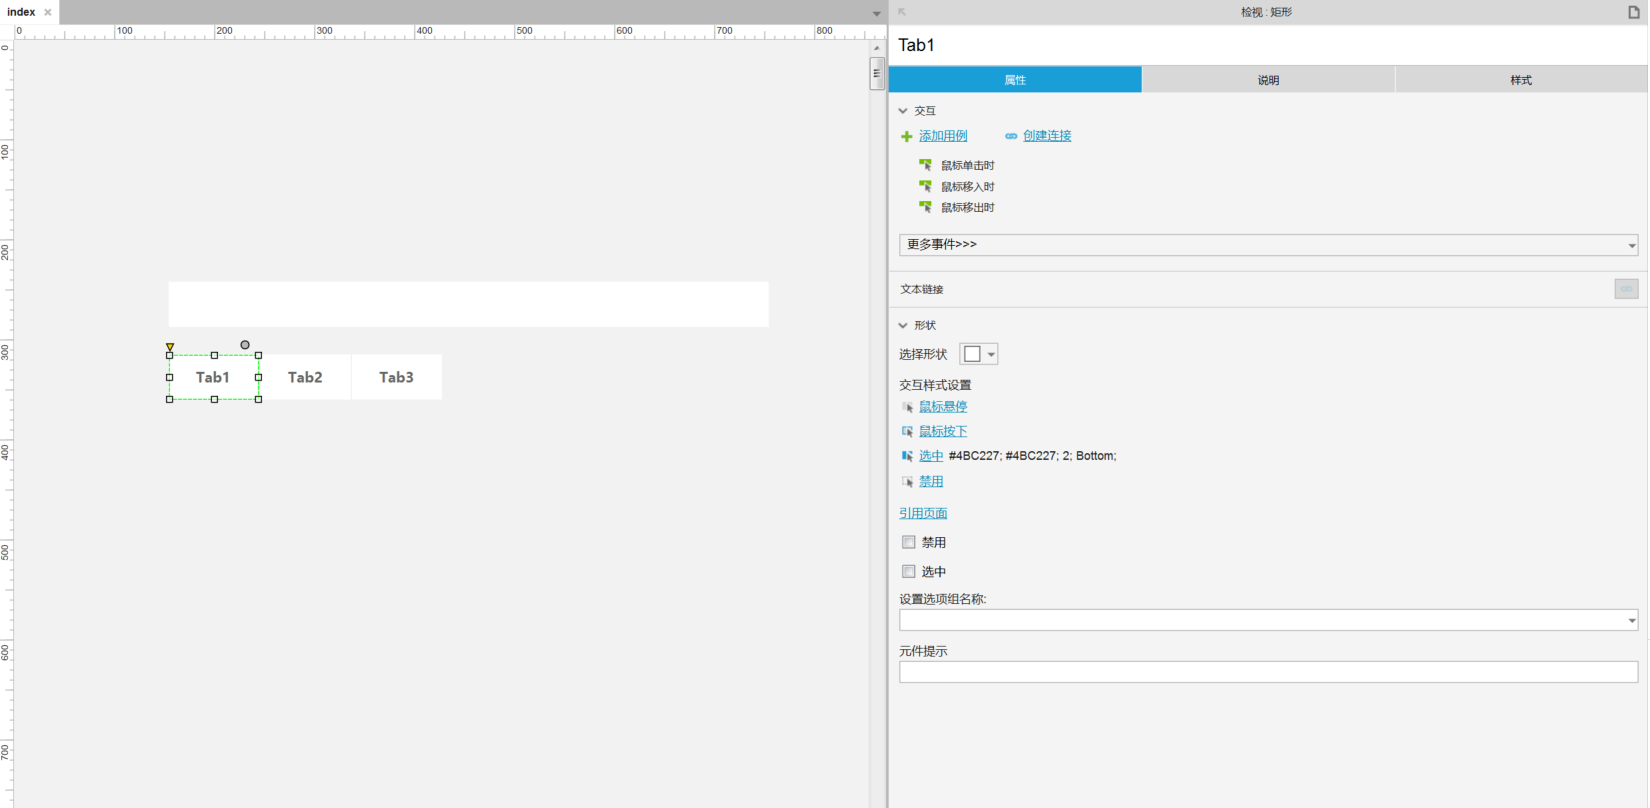Screen dimensions: 1650x808
Task: Open the 禁用 interaction style link
Action: (931, 481)
